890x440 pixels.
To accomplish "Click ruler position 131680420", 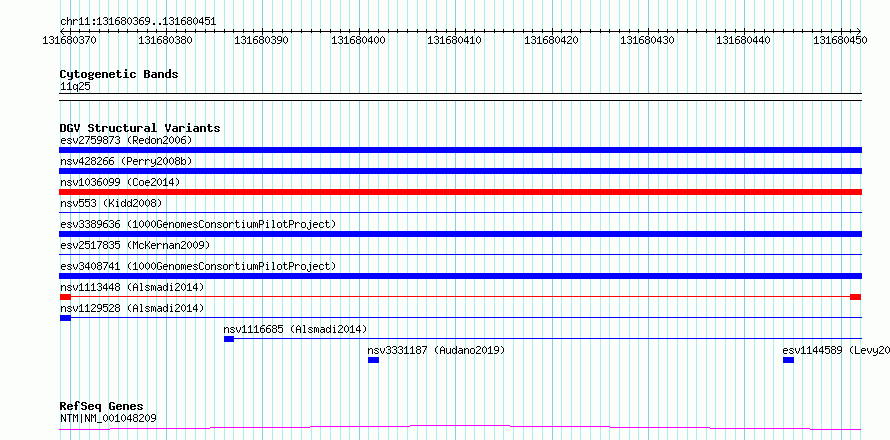I will (551, 40).
